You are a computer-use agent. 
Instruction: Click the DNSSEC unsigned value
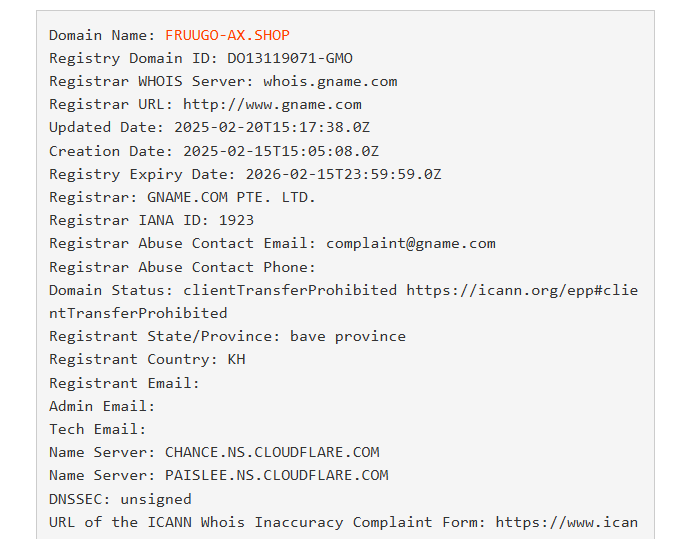pyautogui.click(x=156, y=499)
